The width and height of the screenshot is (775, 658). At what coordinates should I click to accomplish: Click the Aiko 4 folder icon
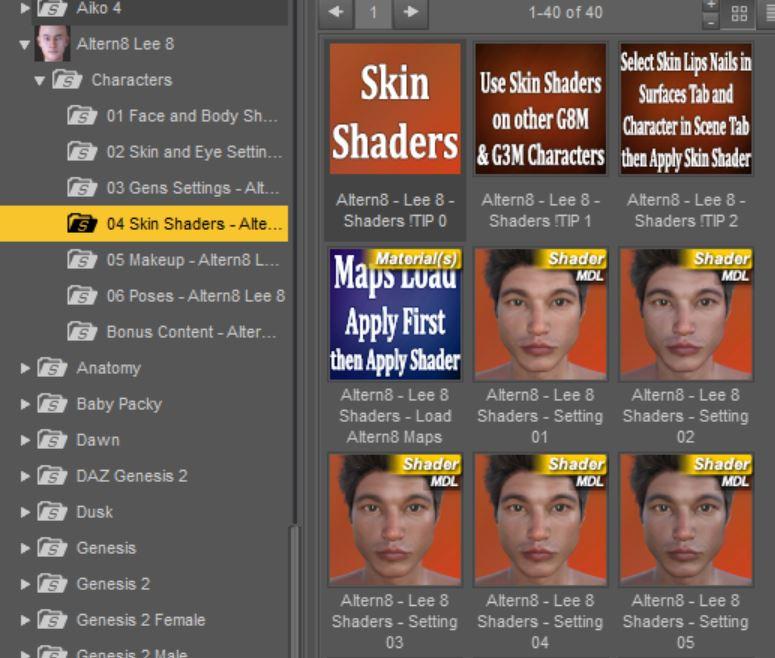[x=52, y=8]
